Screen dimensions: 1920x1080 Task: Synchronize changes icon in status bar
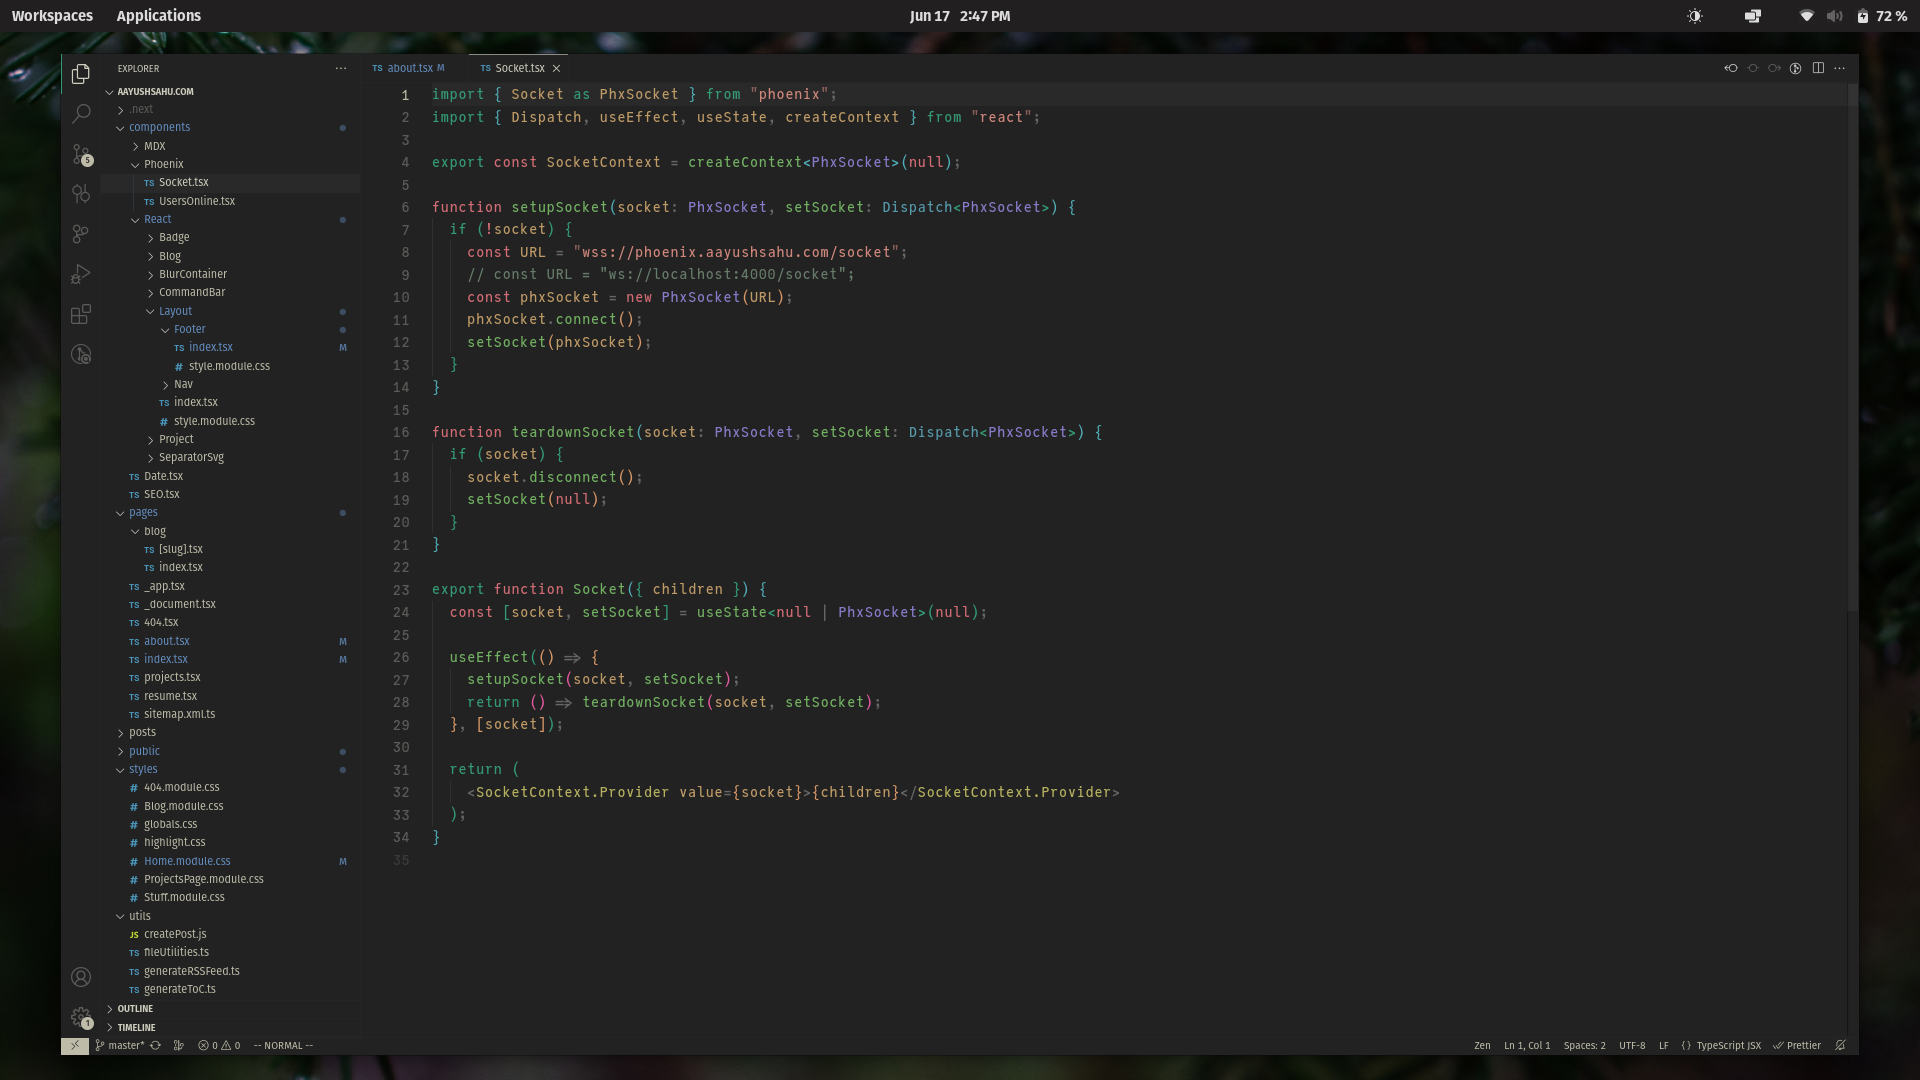pyautogui.click(x=155, y=1045)
